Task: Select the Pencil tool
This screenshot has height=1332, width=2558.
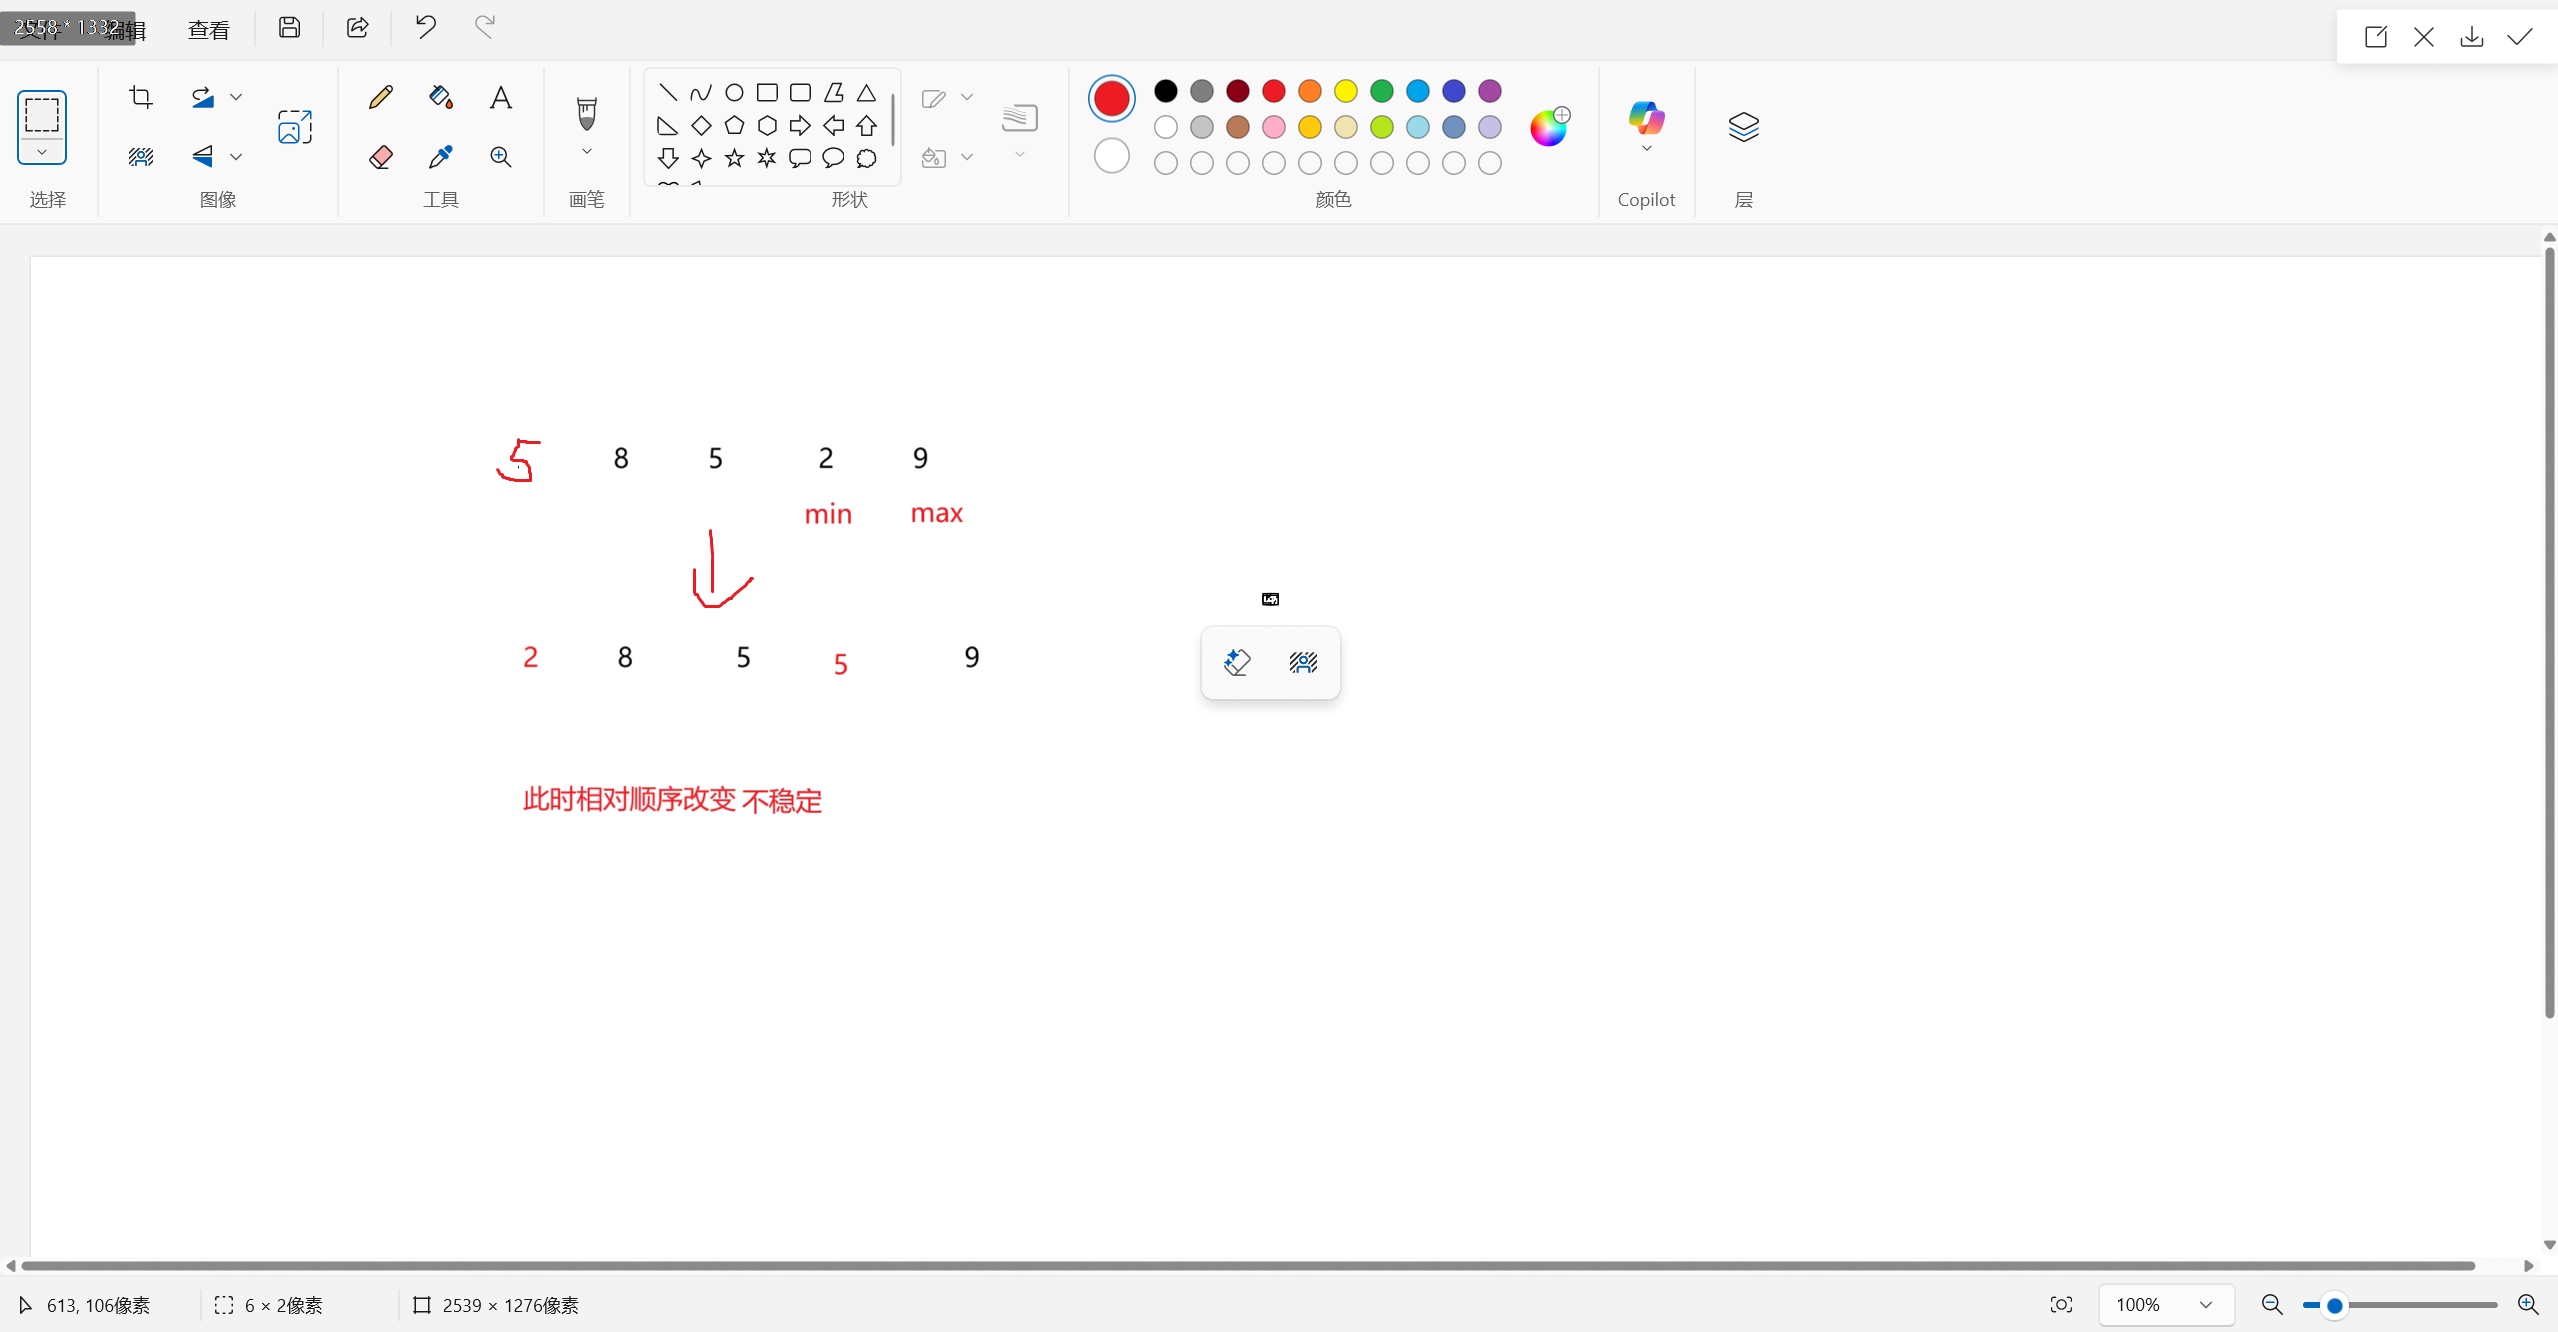Action: pos(381,97)
